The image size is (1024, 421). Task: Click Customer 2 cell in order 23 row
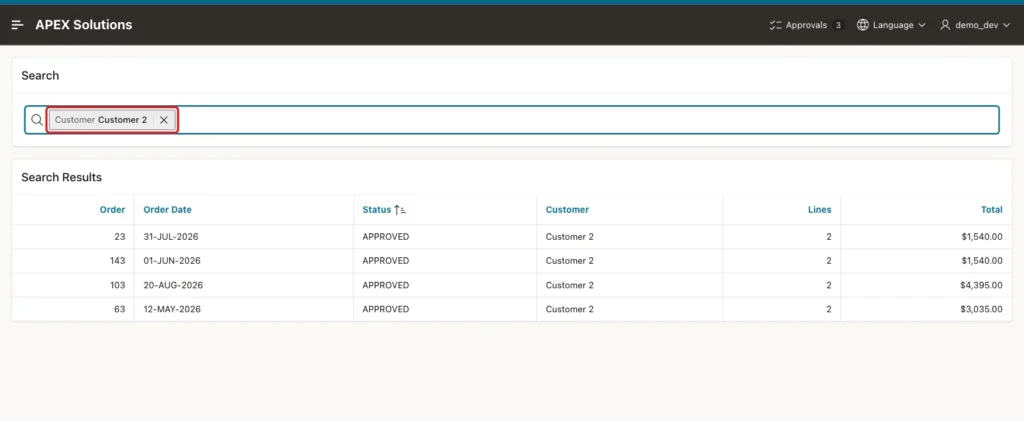569,236
